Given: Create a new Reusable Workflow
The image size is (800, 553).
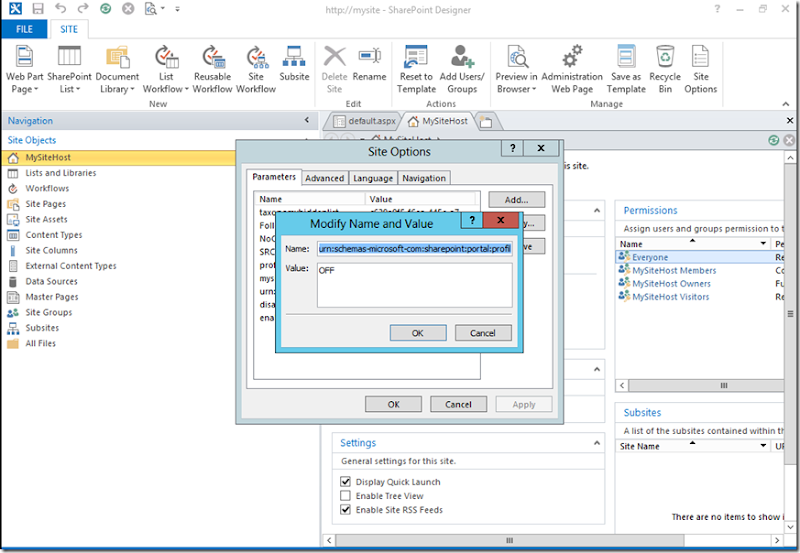Looking at the screenshot, I should (x=212, y=69).
